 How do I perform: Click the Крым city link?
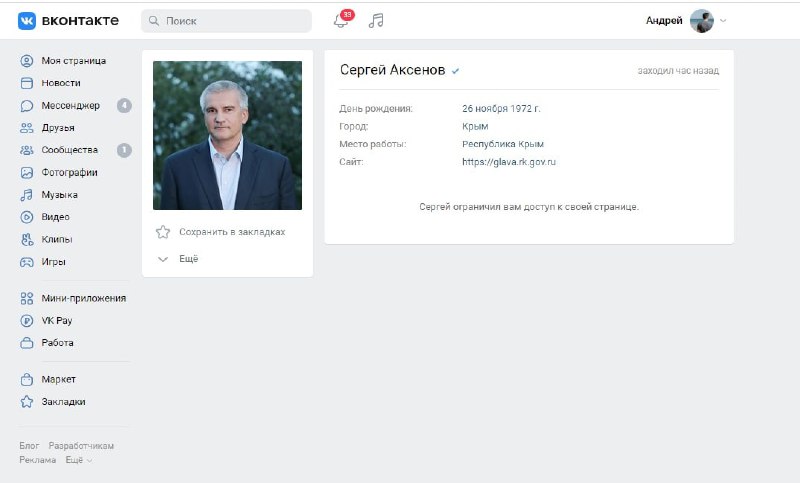click(x=475, y=126)
